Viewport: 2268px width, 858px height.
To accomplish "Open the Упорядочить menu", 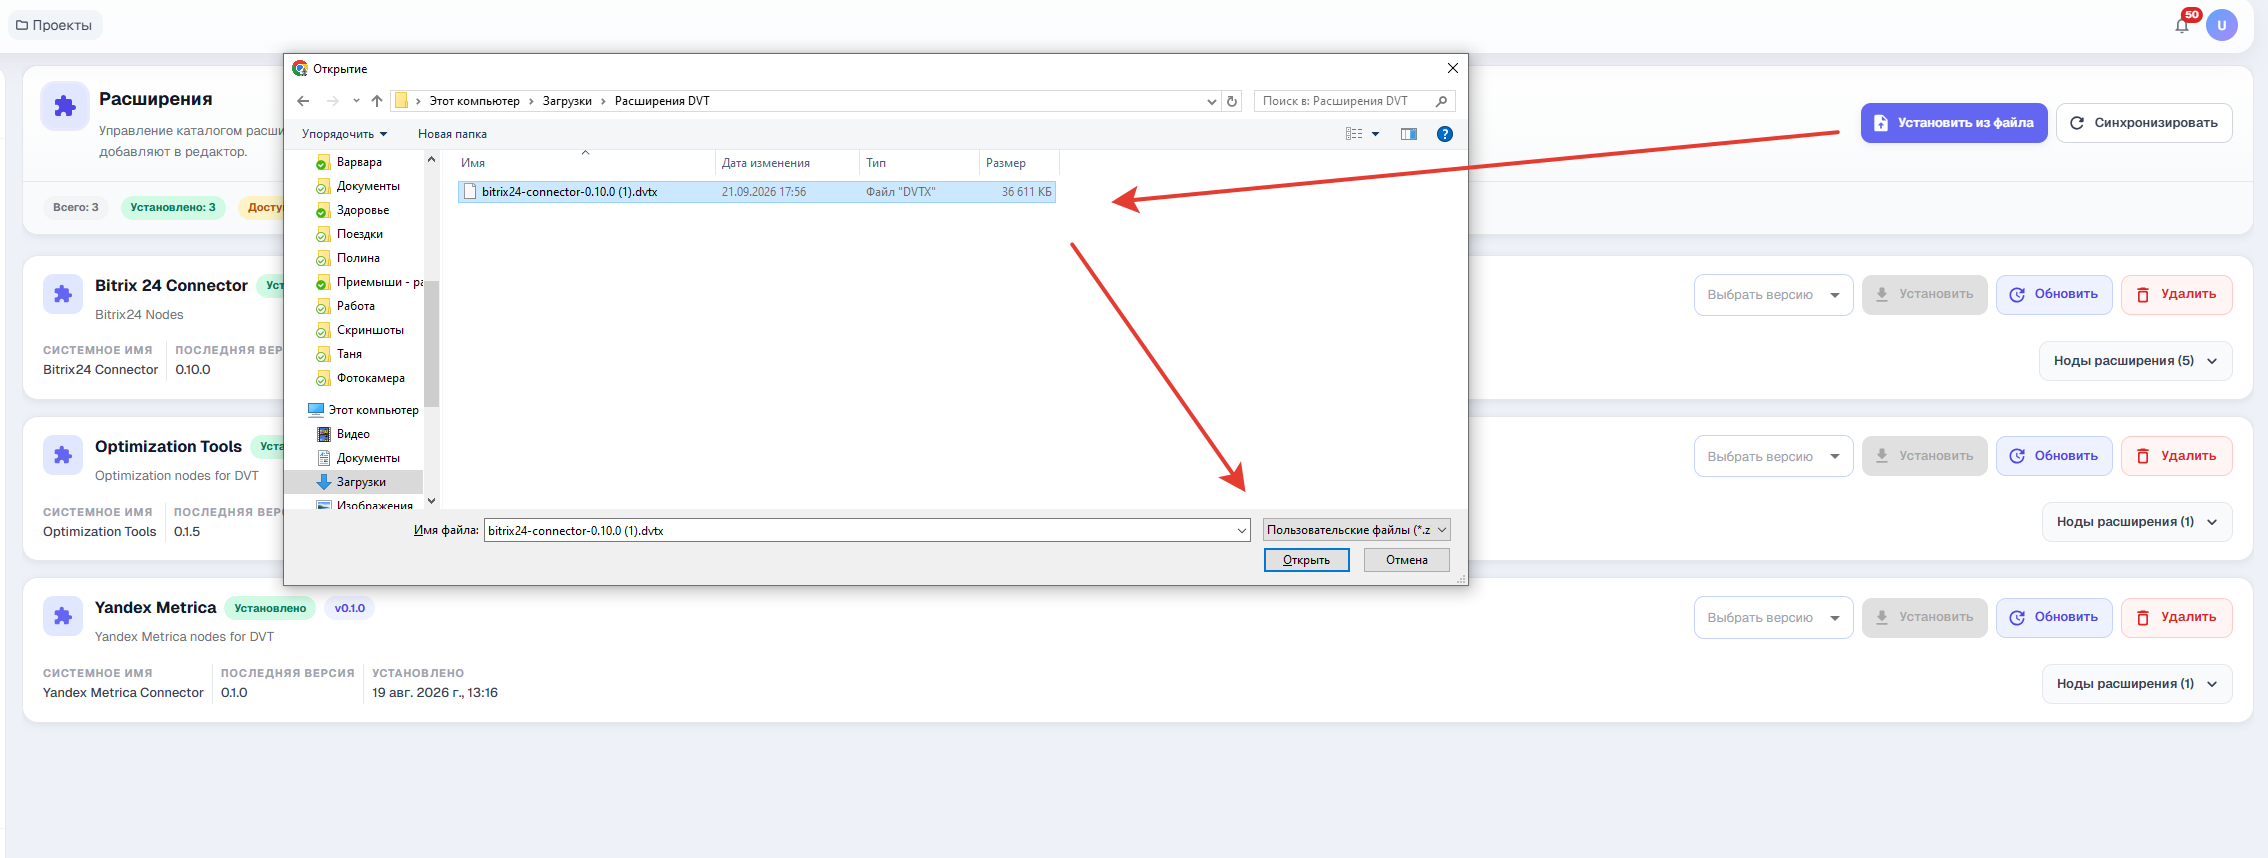I will (x=344, y=134).
